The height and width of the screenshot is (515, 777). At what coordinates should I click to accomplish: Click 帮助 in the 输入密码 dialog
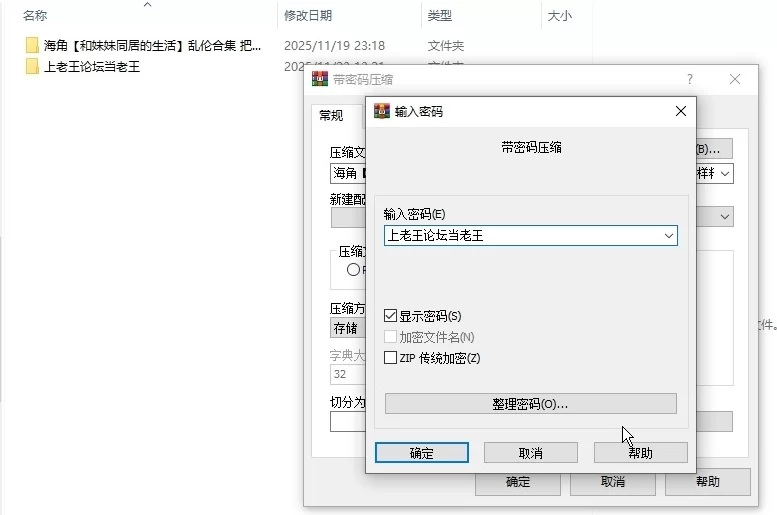point(641,453)
